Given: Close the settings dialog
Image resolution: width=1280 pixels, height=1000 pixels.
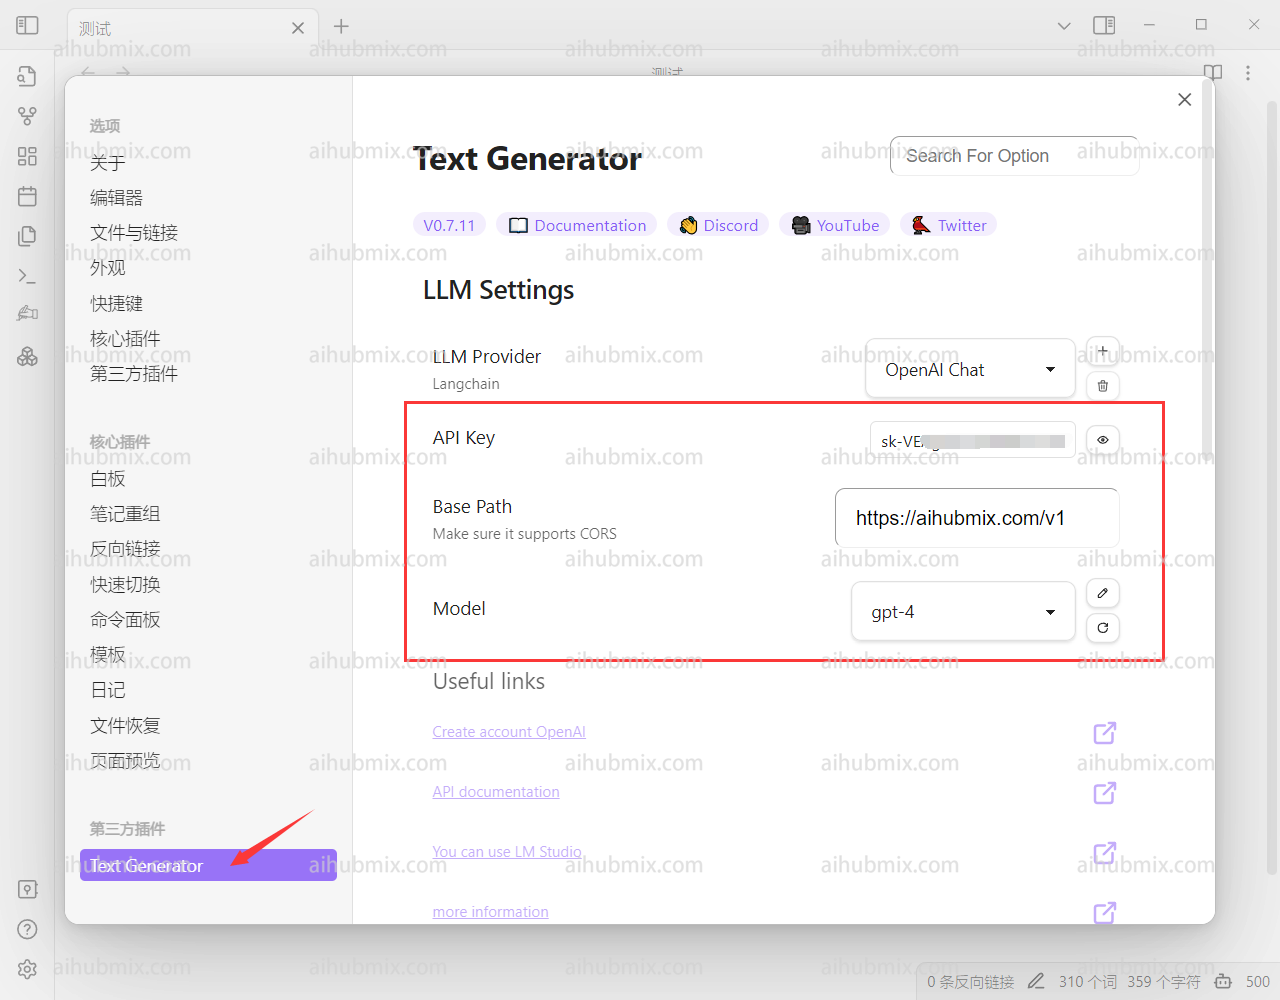Looking at the screenshot, I should [x=1184, y=99].
